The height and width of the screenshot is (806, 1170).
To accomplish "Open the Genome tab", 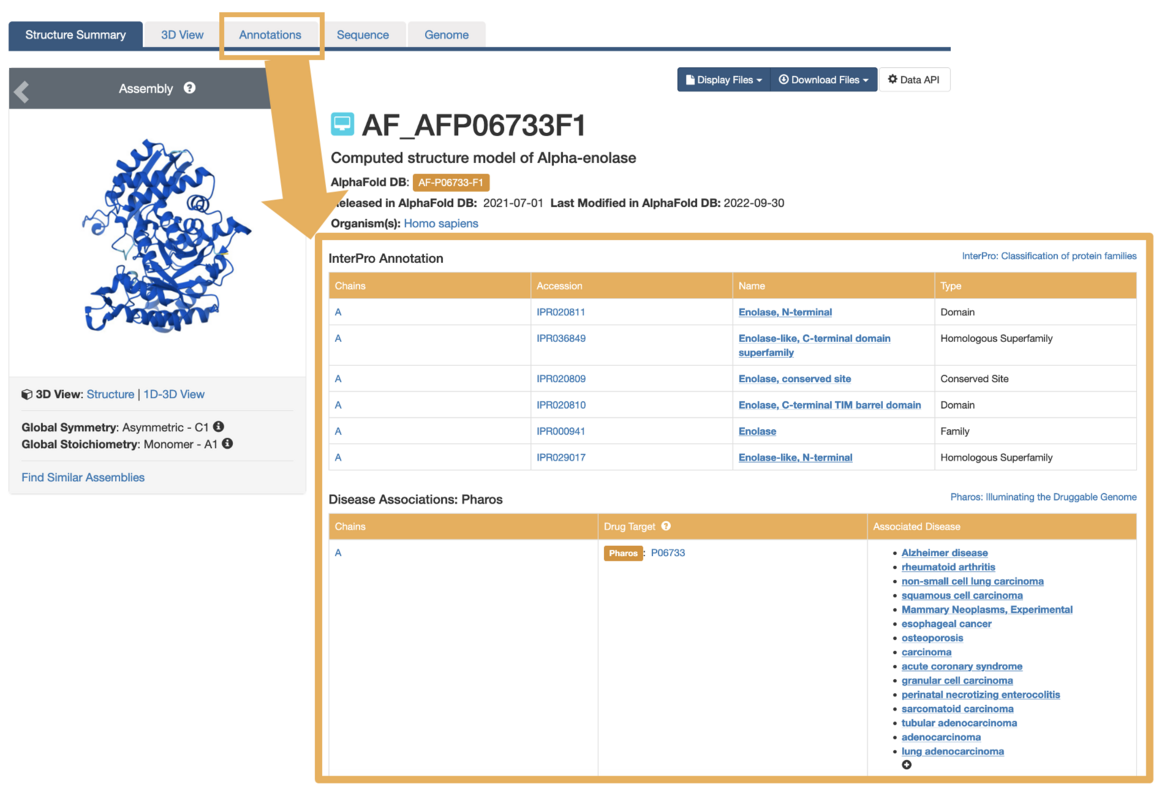I will [x=446, y=33].
